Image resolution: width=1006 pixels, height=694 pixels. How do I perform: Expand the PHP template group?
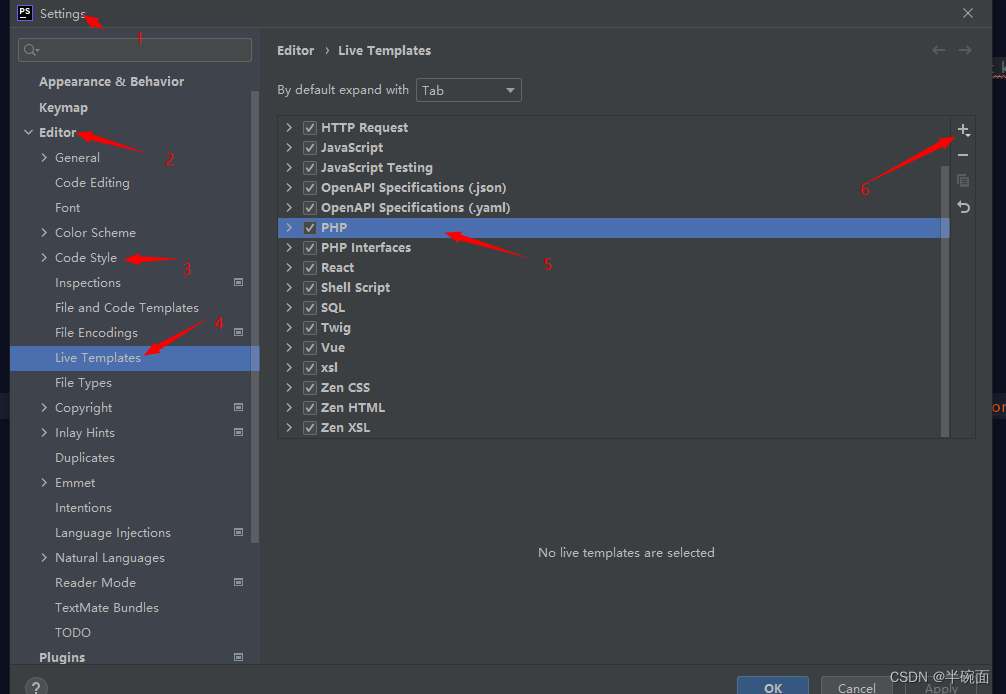289,228
